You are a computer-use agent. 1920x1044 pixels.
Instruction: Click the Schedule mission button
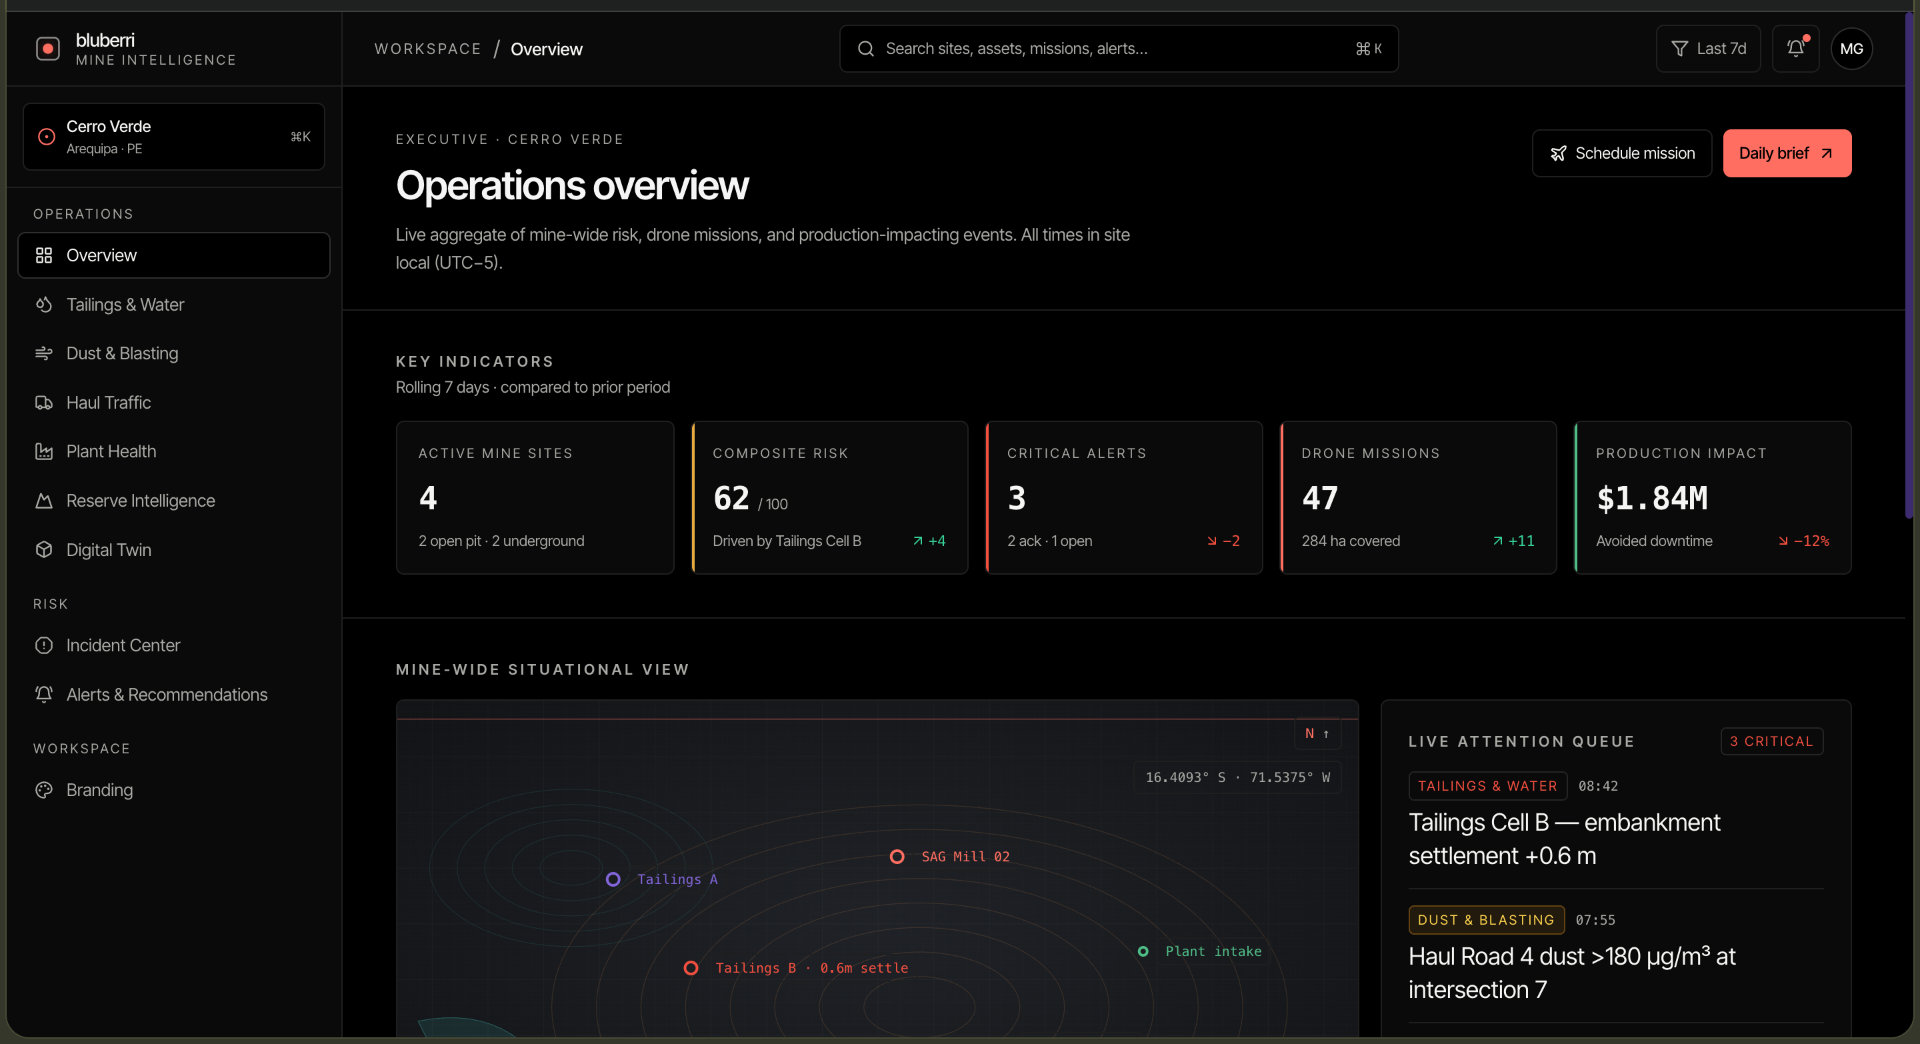click(1621, 153)
